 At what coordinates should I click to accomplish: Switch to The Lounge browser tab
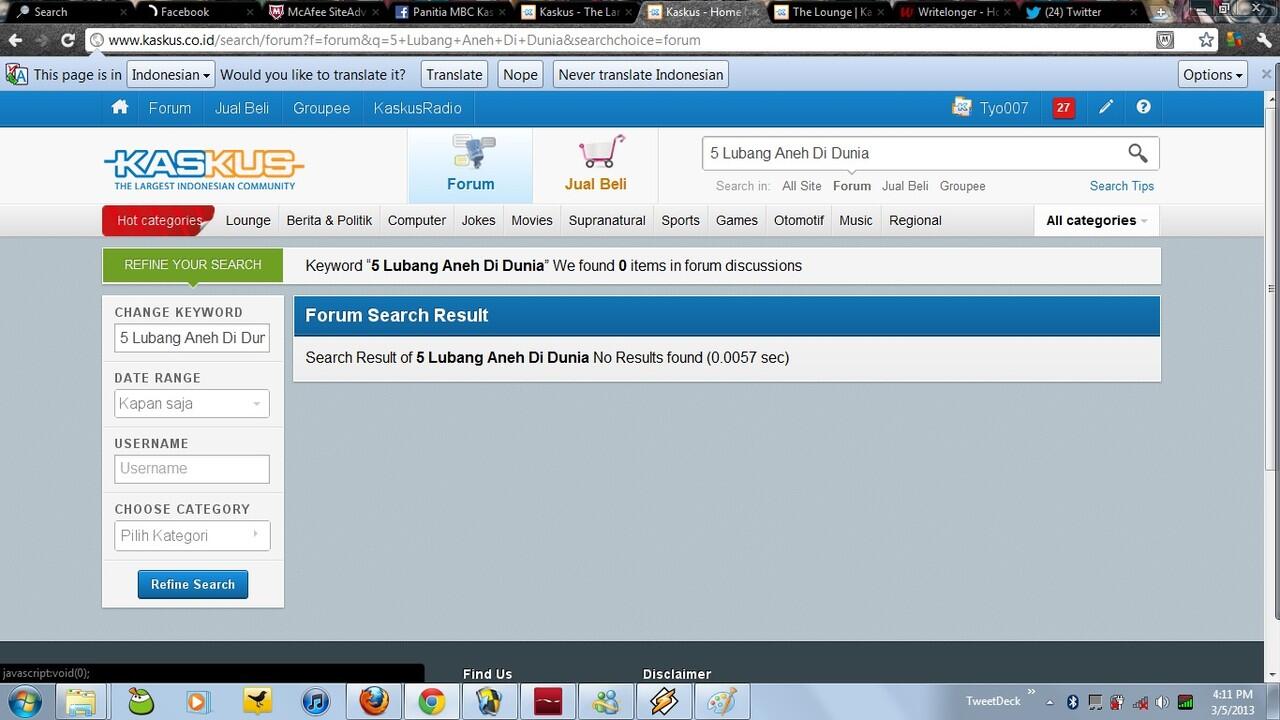point(829,12)
